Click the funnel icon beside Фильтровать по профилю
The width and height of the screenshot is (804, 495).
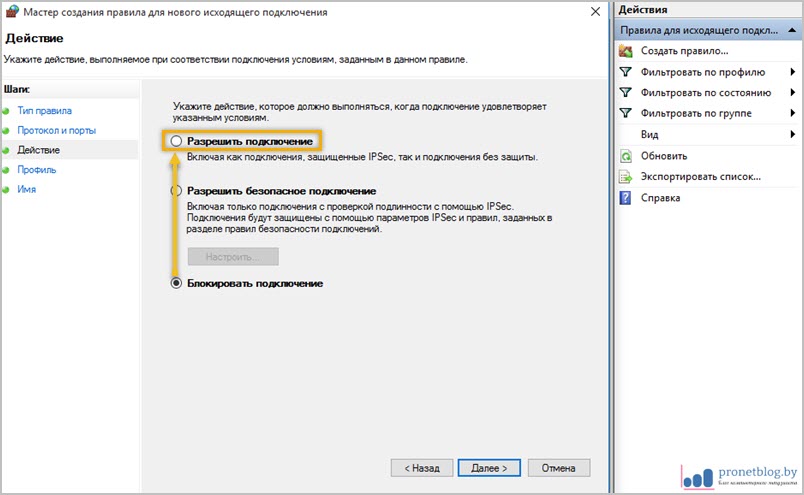[626, 72]
